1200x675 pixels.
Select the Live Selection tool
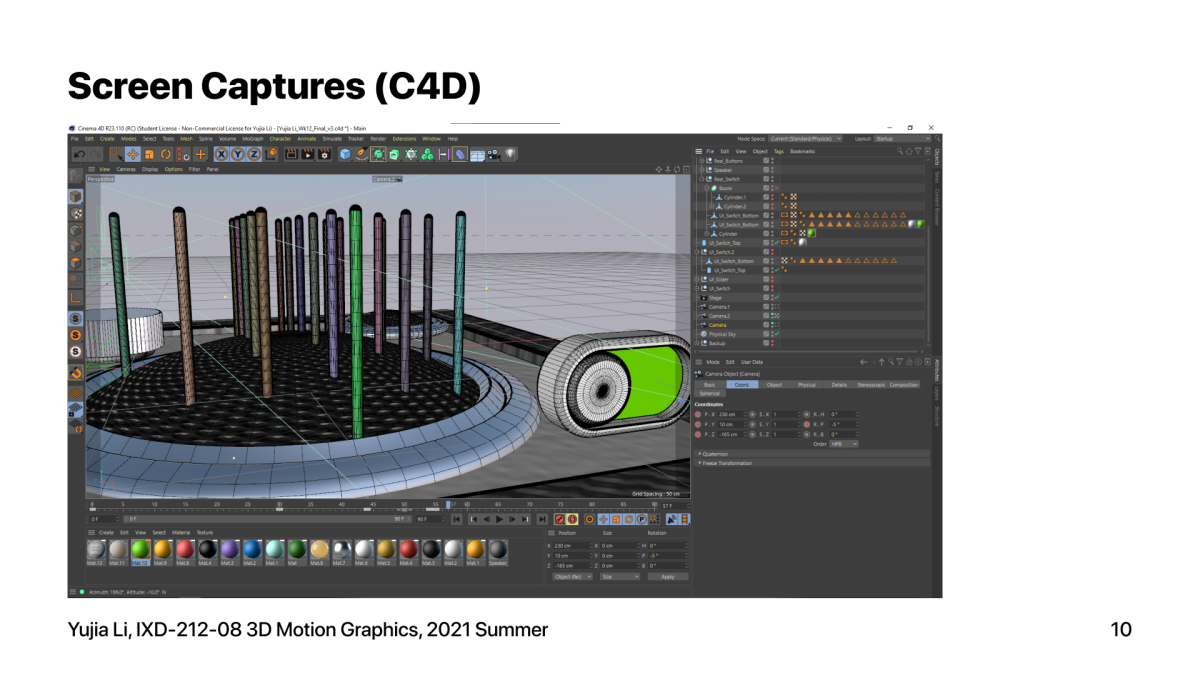(x=116, y=154)
